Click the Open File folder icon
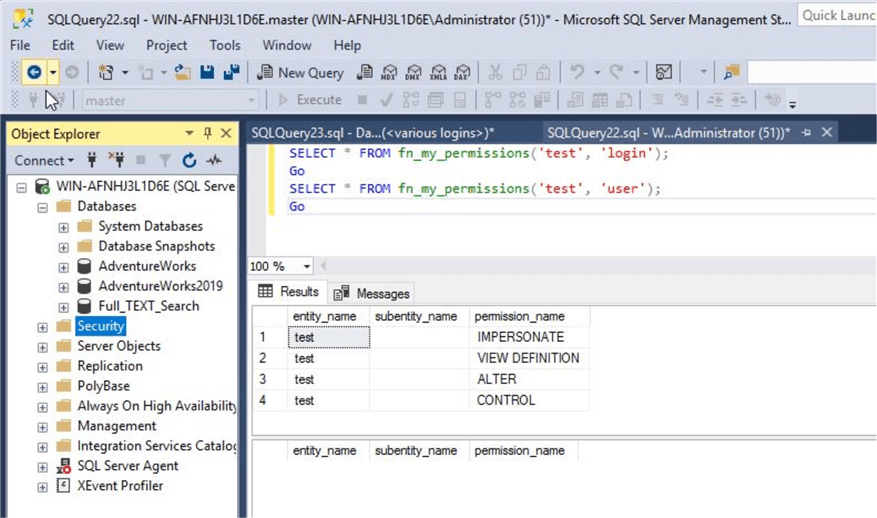 pyautogui.click(x=182, y=72)
